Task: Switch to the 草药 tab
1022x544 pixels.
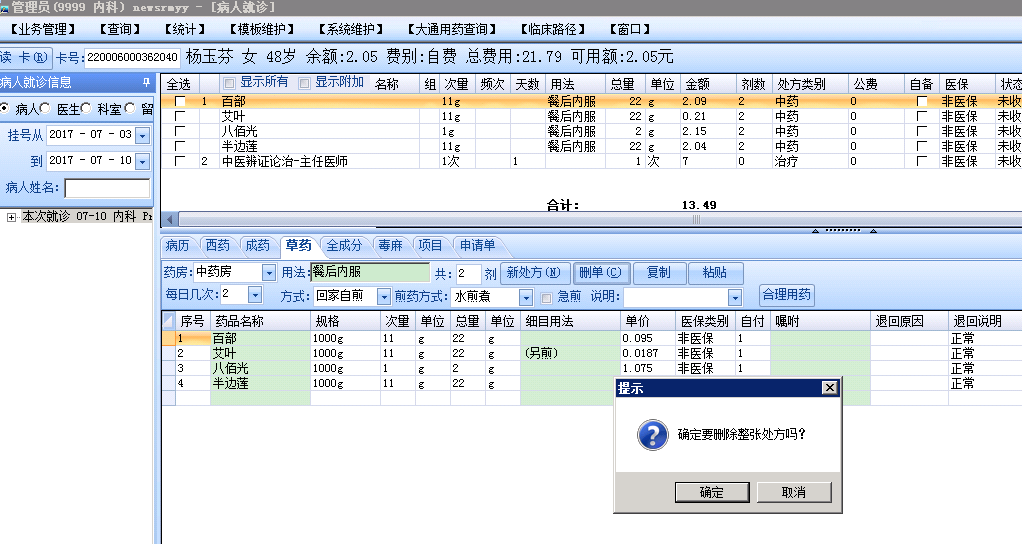Action: click(299, 246)
